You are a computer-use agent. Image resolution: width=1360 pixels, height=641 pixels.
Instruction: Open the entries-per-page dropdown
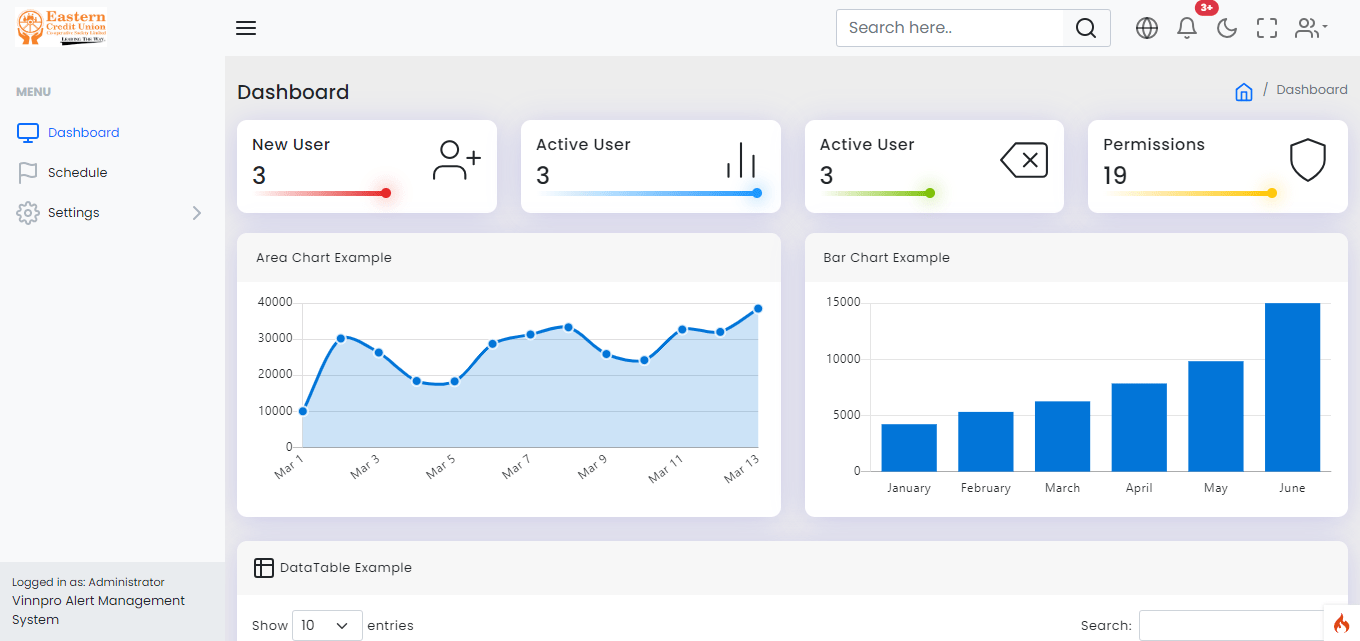pyautogui.click(x=326, y=625)
